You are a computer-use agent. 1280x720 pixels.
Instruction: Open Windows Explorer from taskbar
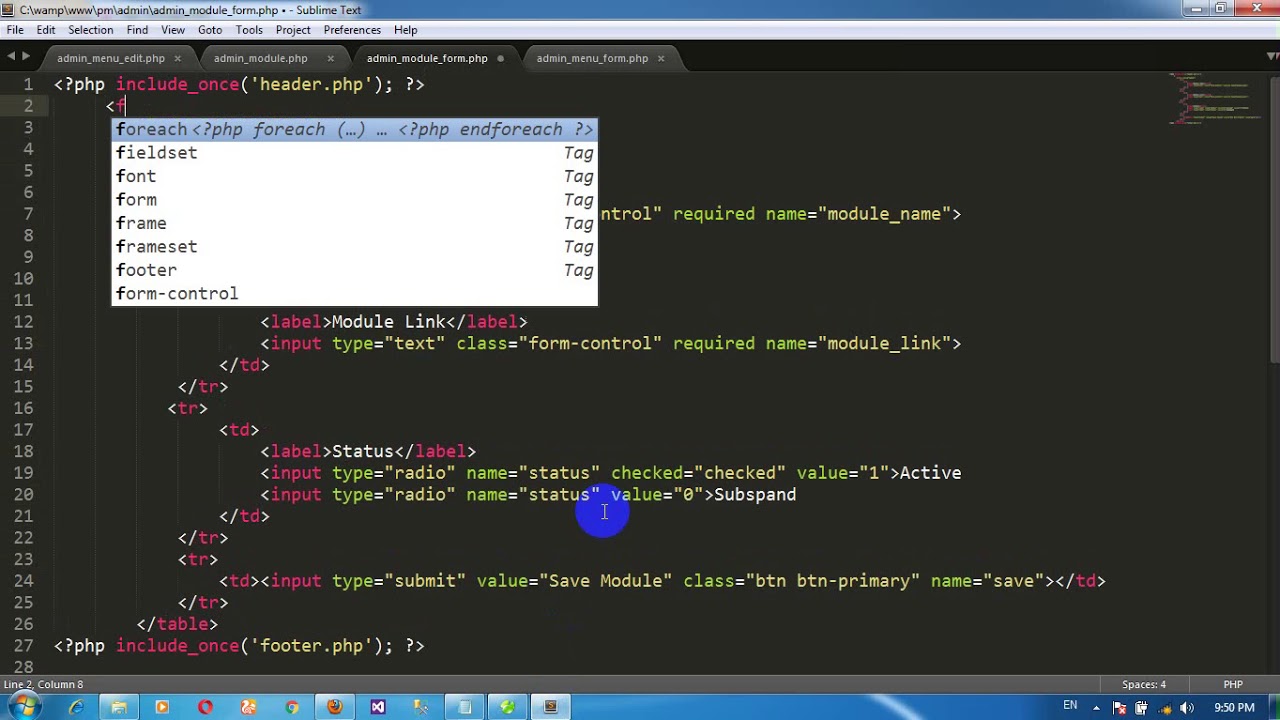(x=119, y=707)
